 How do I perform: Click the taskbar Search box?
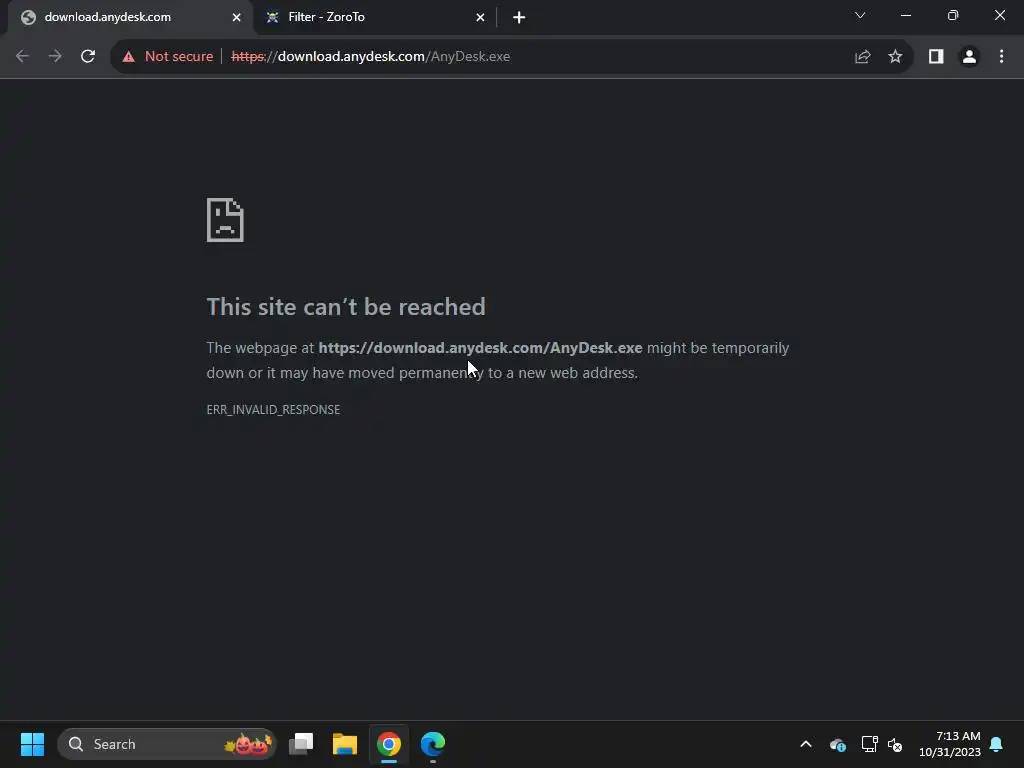(167, 744)
